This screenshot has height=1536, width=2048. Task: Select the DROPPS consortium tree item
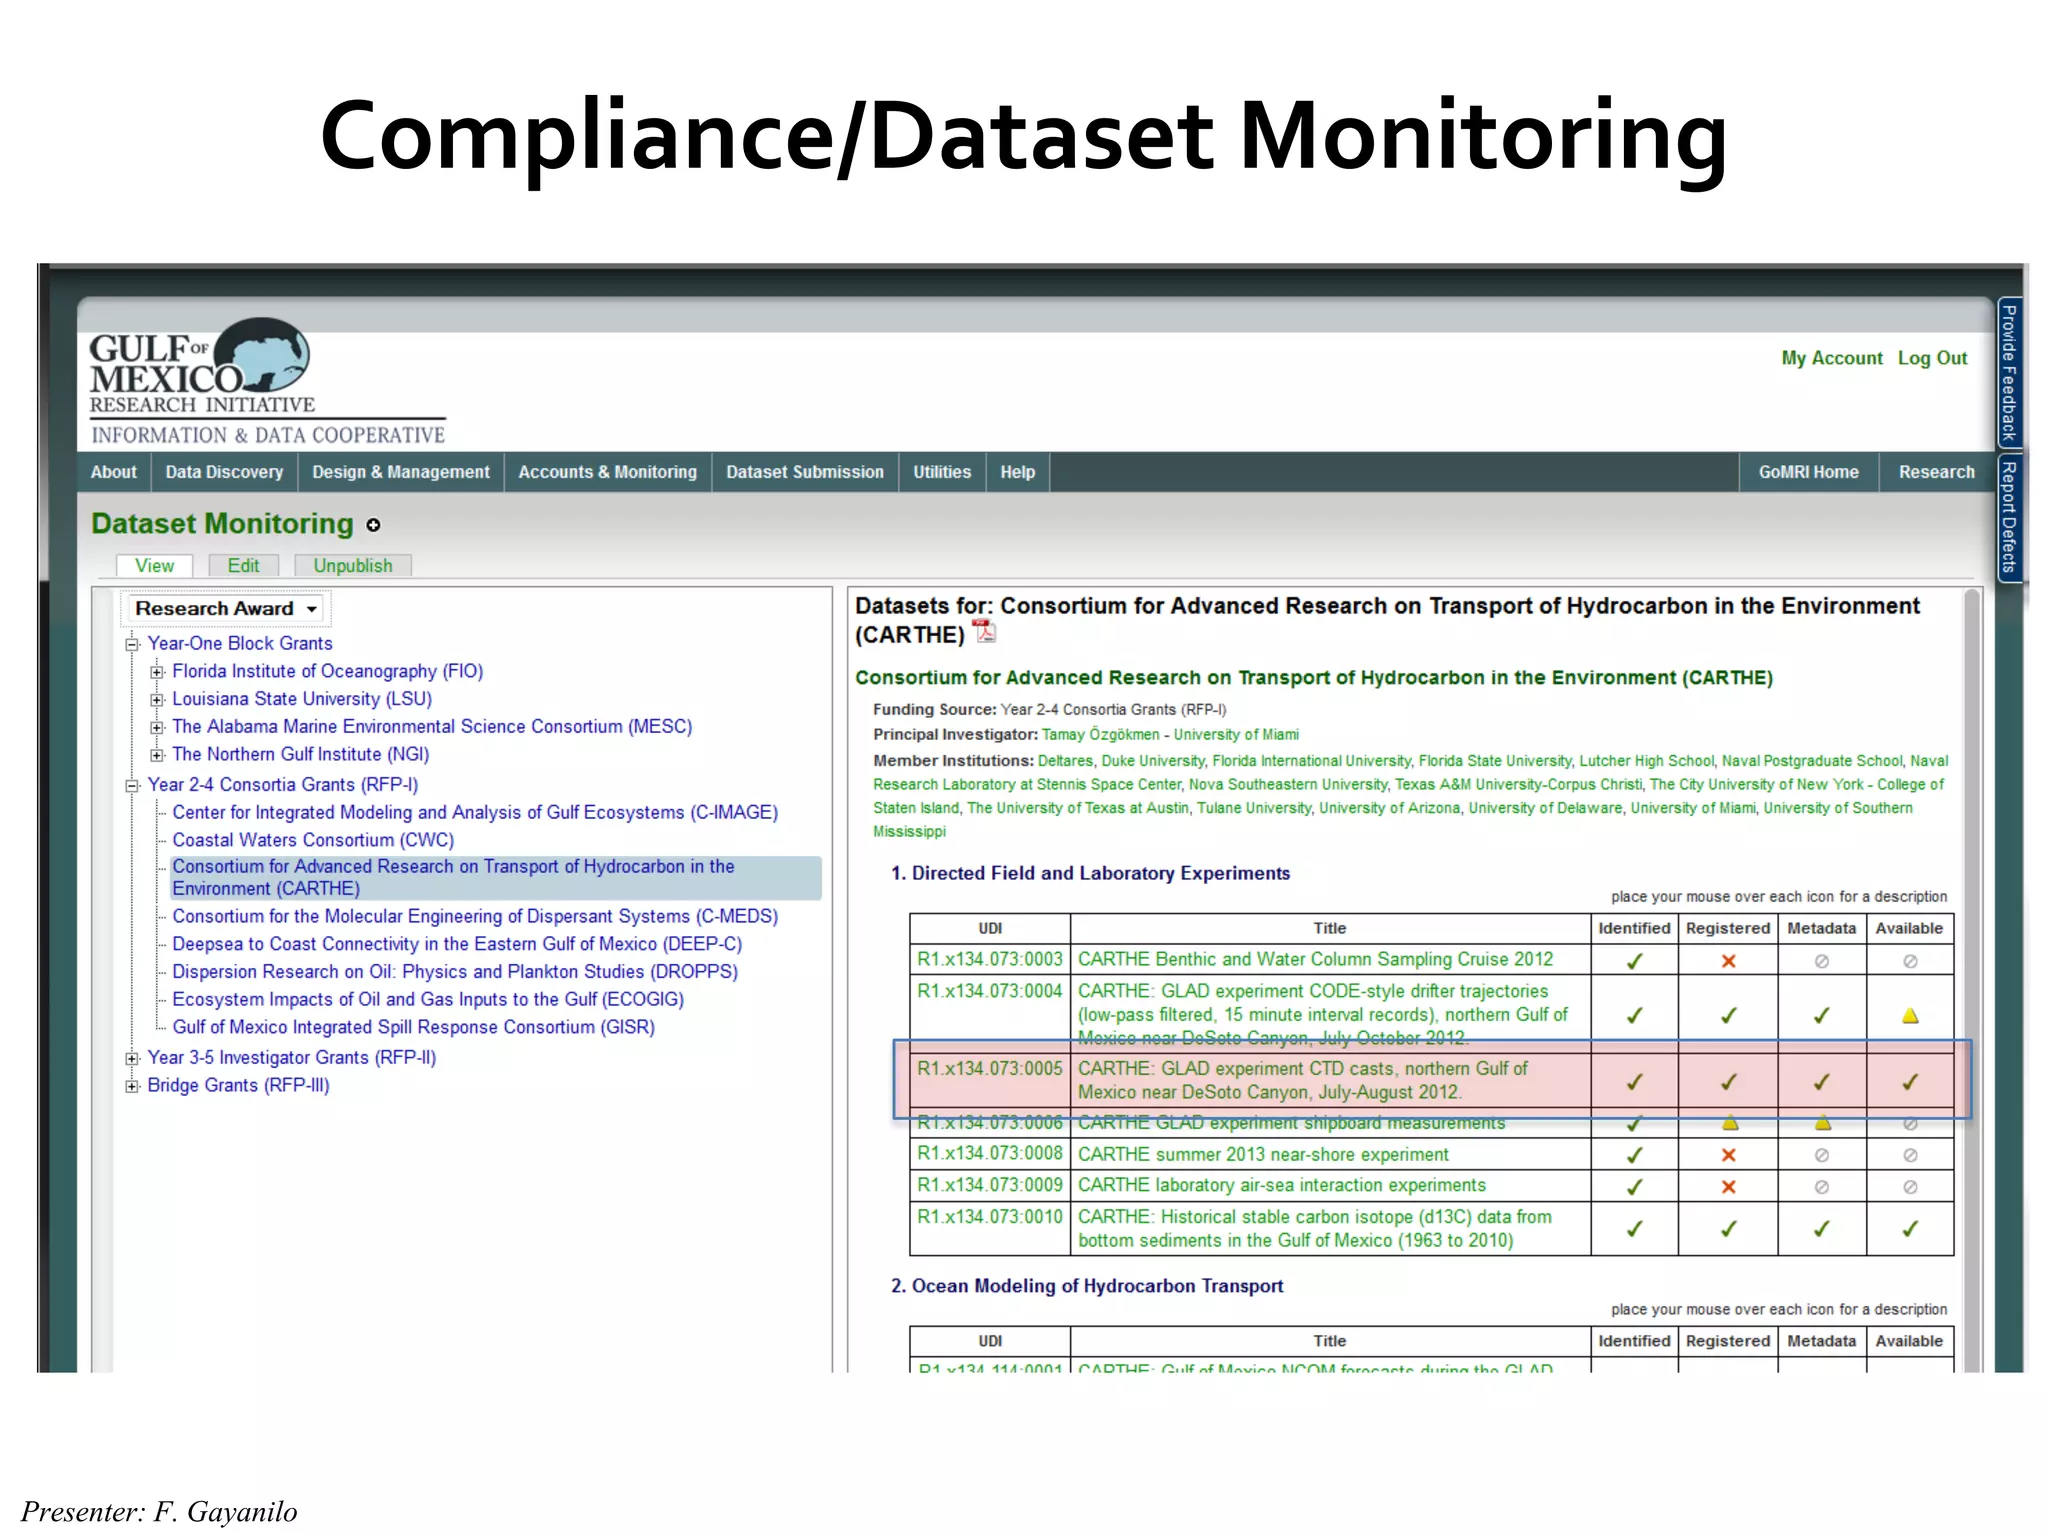coord(455,972)
